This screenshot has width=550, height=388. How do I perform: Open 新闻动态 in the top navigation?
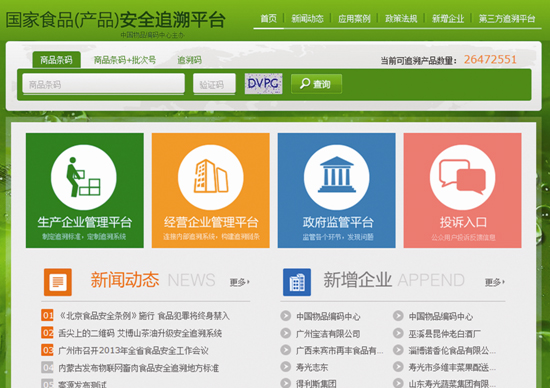pyautogui.click(x=307, y=19)
